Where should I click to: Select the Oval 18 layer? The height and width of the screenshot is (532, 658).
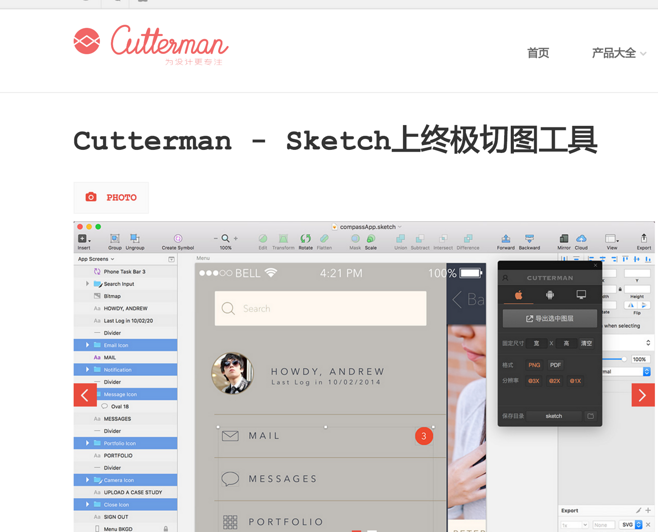125,406
